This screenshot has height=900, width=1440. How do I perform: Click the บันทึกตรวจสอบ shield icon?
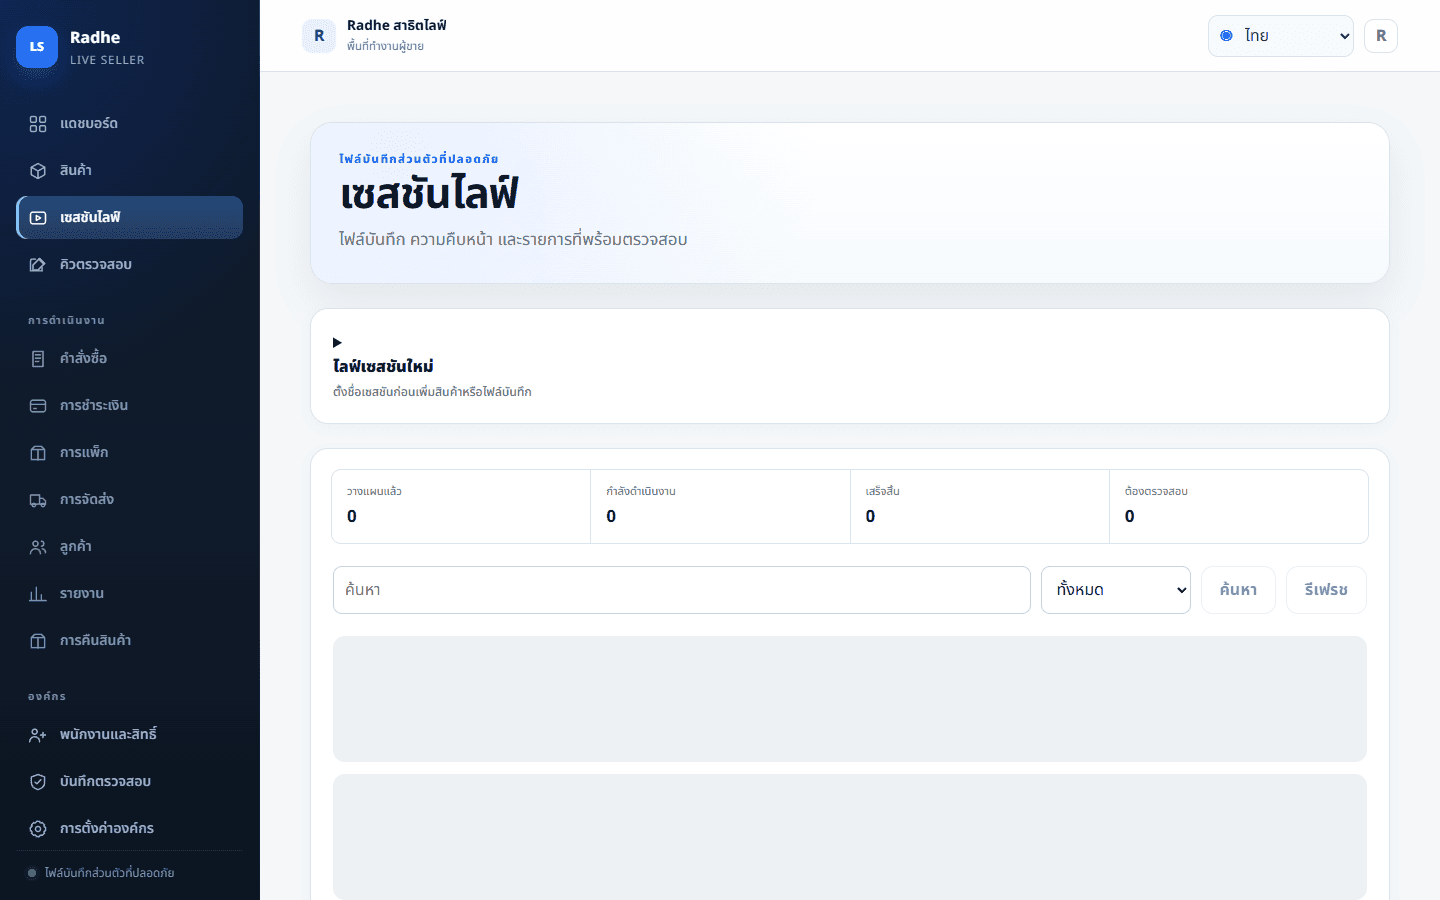38,782
